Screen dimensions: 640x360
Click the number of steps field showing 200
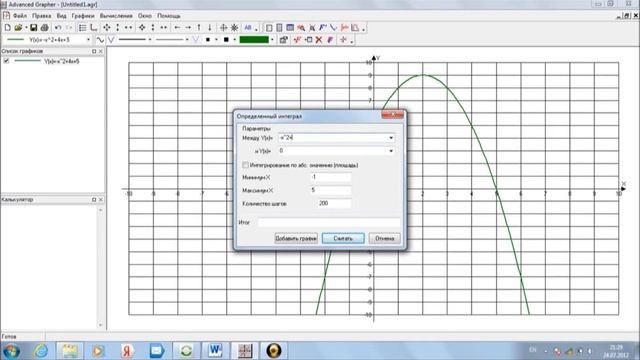(334, 203)
